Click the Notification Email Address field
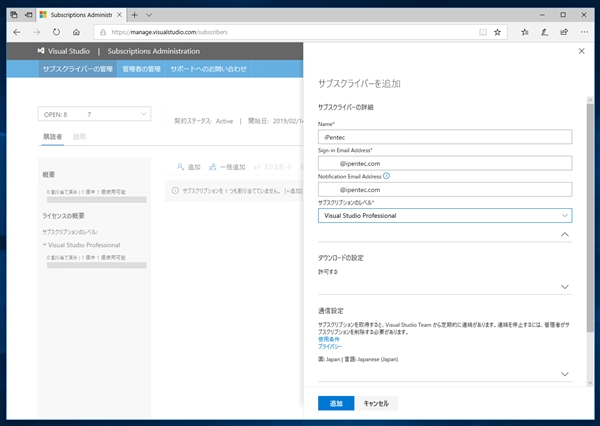The height and width of the screenshot is (426, 600). 445,189
